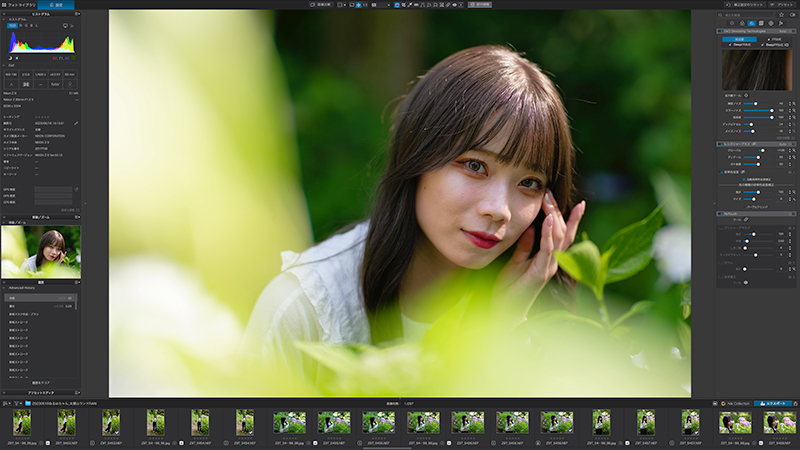Click the reset corrections button
800x450 pixels.
(x=745, y=5)
